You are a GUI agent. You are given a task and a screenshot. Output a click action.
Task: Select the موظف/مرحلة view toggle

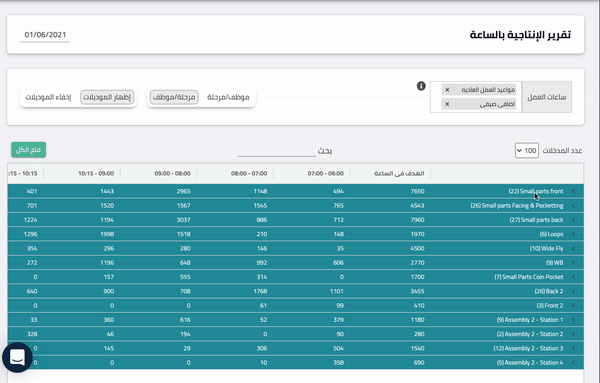228,97
